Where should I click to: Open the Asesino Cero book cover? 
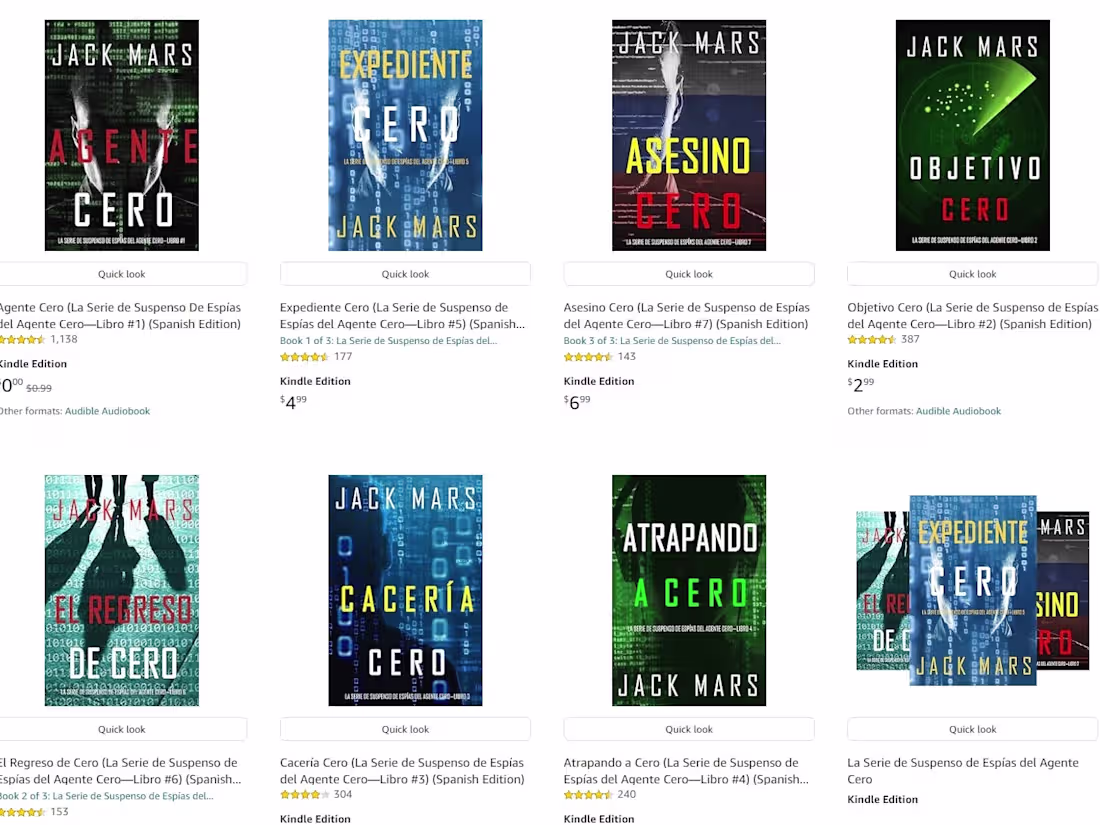689,135
